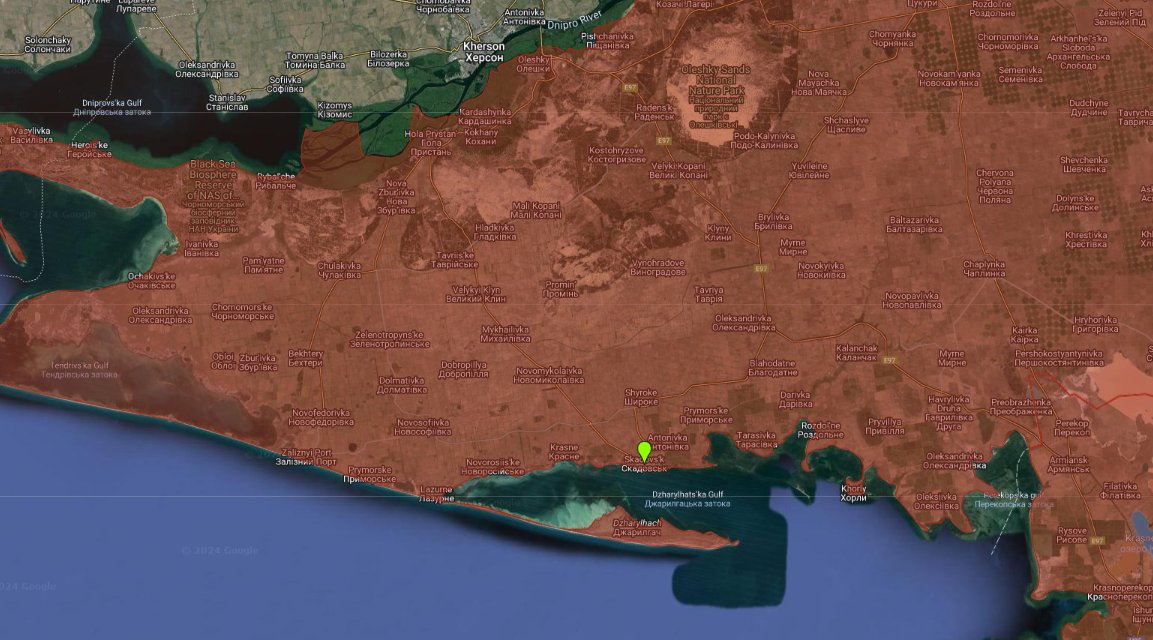
Task: Click the Zelenotropyns'ke label
Action: pyautogui.click(x=389, y=339)
